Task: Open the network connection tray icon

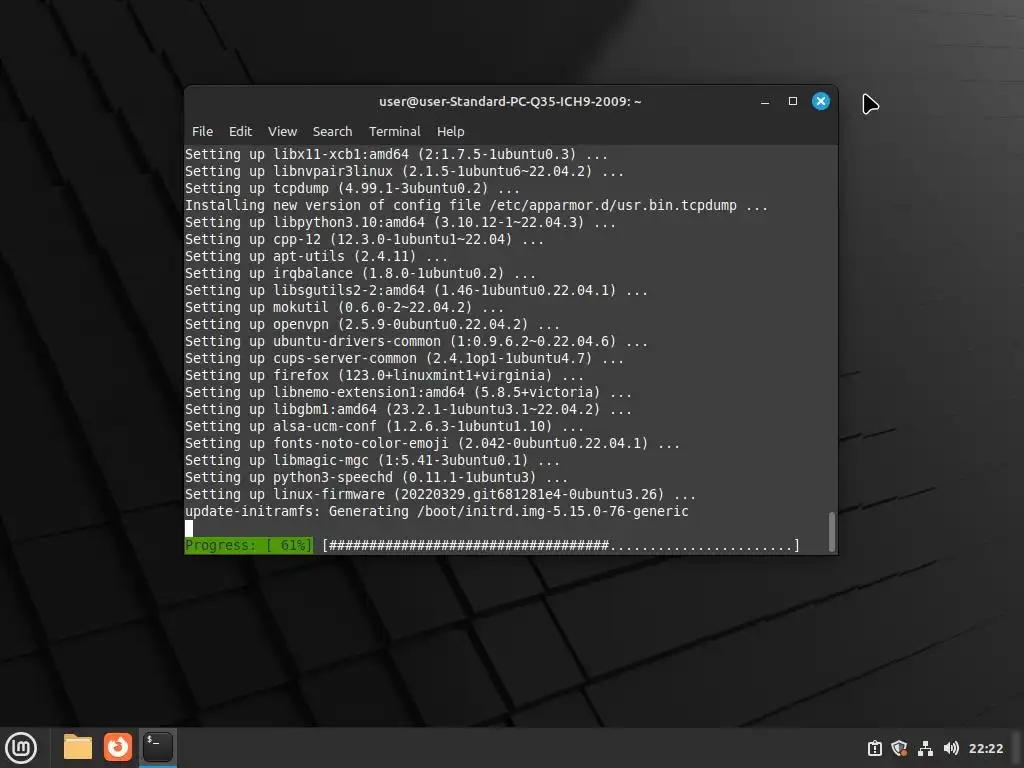Action: point(925,748)
